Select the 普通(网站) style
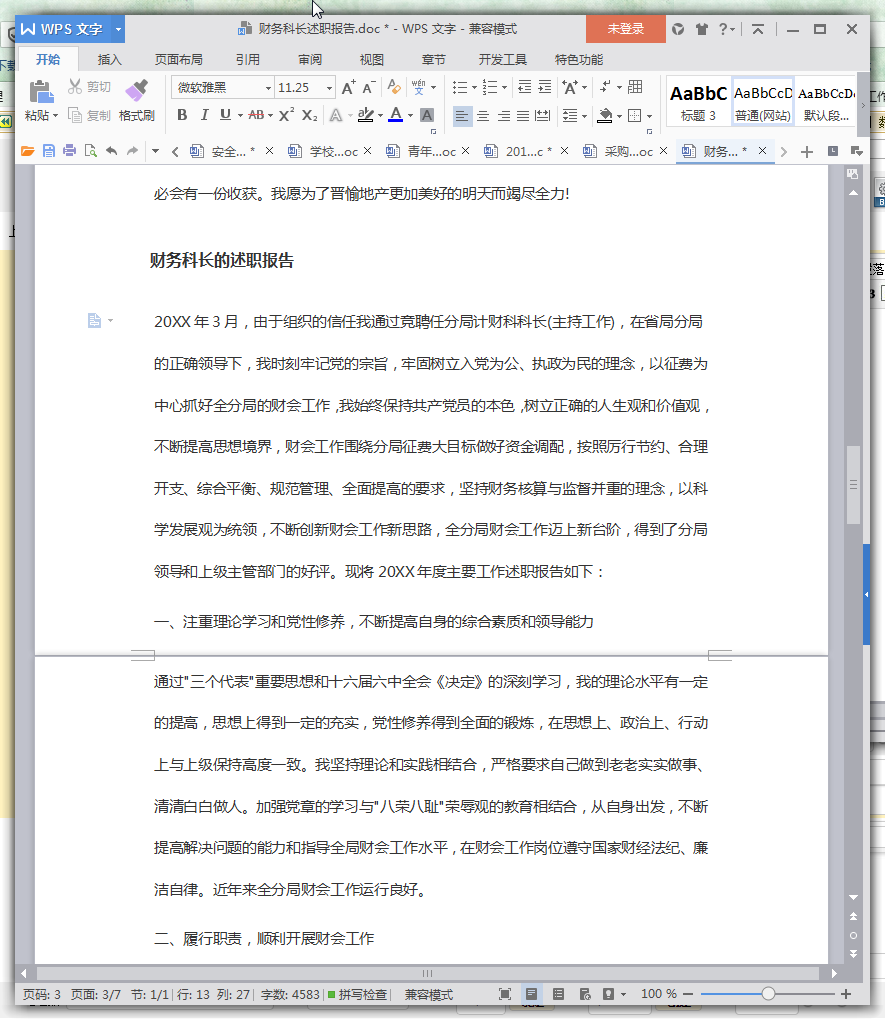The height and width of the screenshot is (1020, 885). (x=763, y=103)
